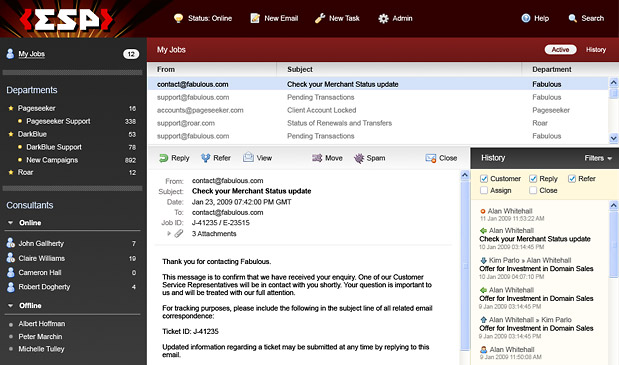Click the Admin gear icon
The image size is (619, 365).
point(383,19)
